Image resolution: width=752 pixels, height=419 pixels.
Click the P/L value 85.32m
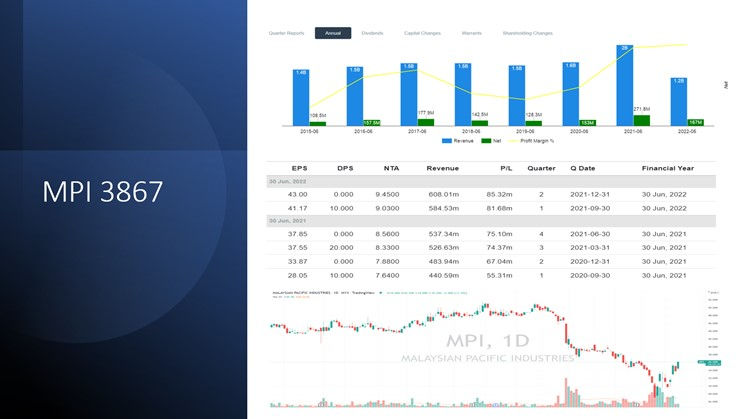[499, 195]
